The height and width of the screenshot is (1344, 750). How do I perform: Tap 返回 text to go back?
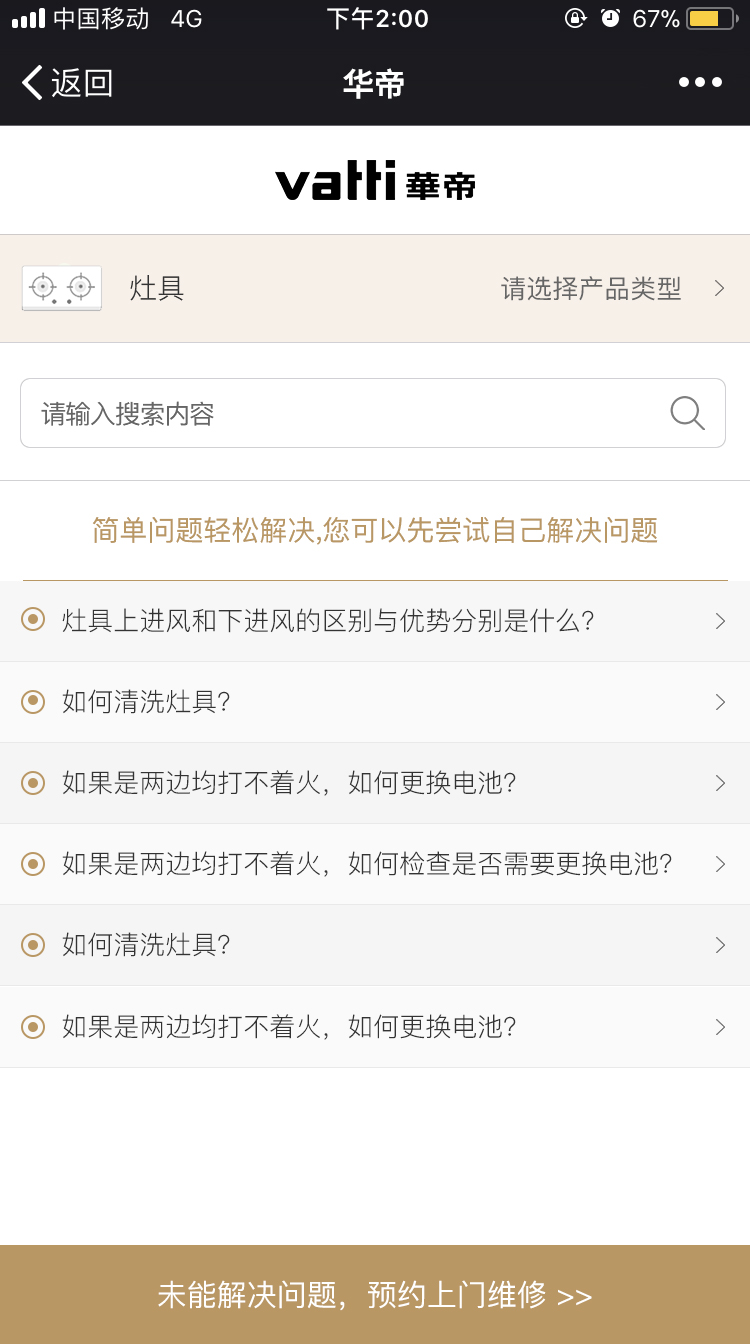(x=82, y=83)
